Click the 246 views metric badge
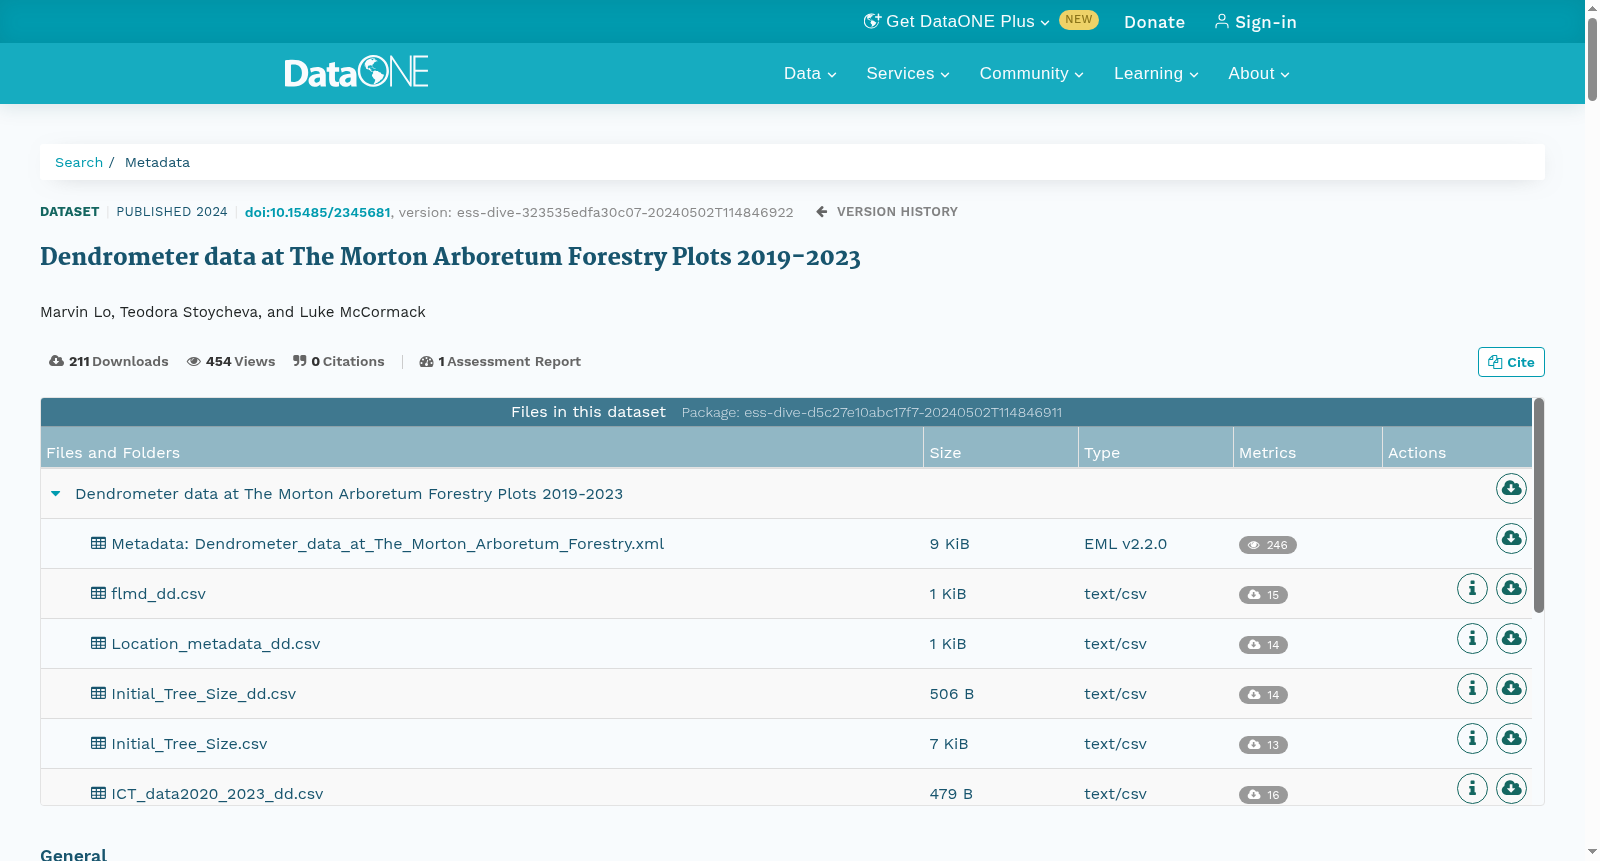Viewport: 1600px width, 861px height. 1267,545
